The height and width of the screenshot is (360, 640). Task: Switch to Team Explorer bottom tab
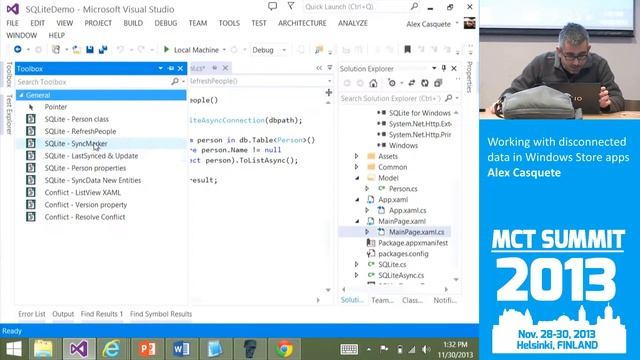tap(382, 300)
